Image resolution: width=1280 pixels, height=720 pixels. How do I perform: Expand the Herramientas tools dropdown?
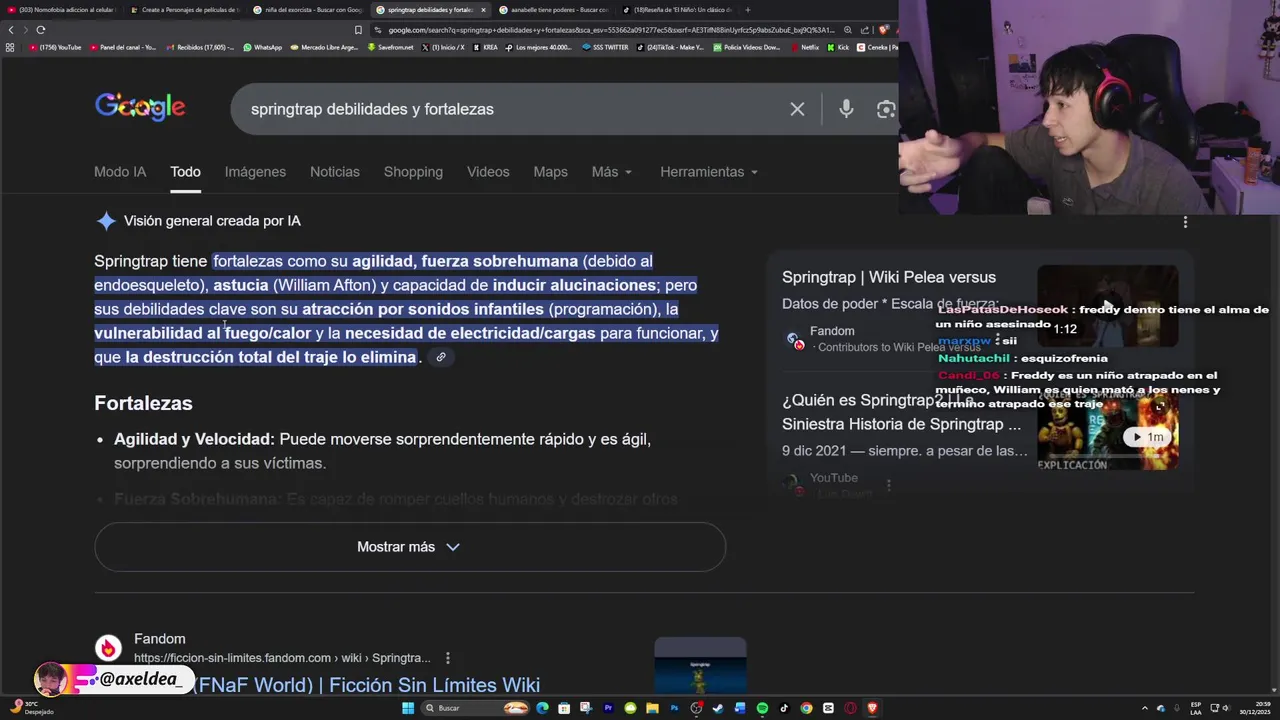(x=708, y=172)
